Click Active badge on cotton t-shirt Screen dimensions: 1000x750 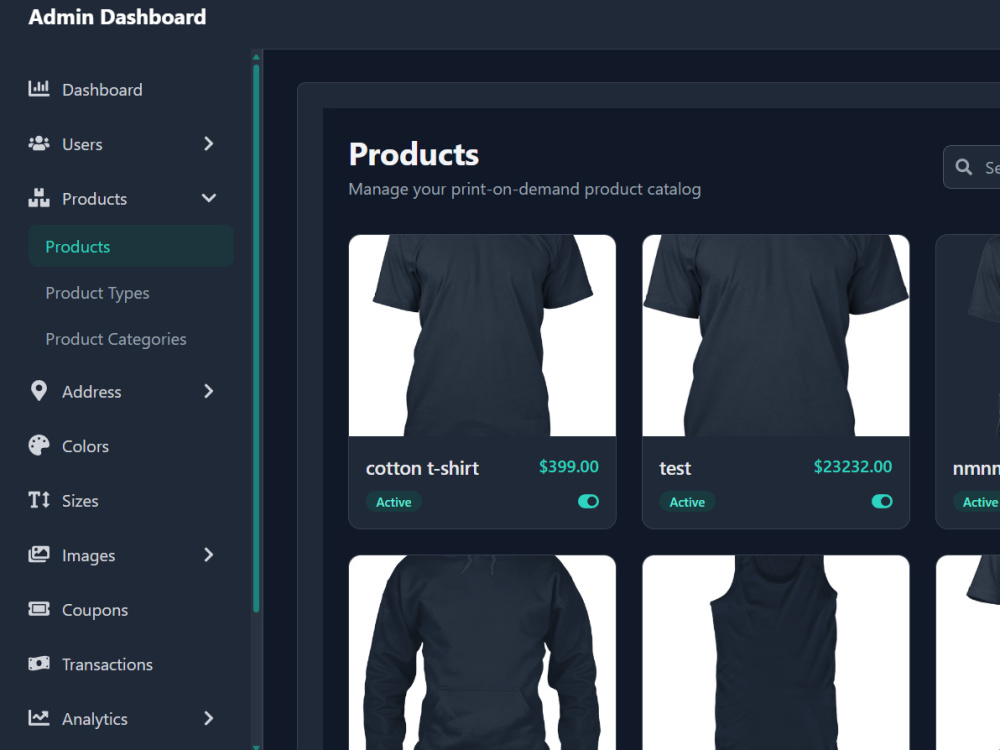point(393,502)
